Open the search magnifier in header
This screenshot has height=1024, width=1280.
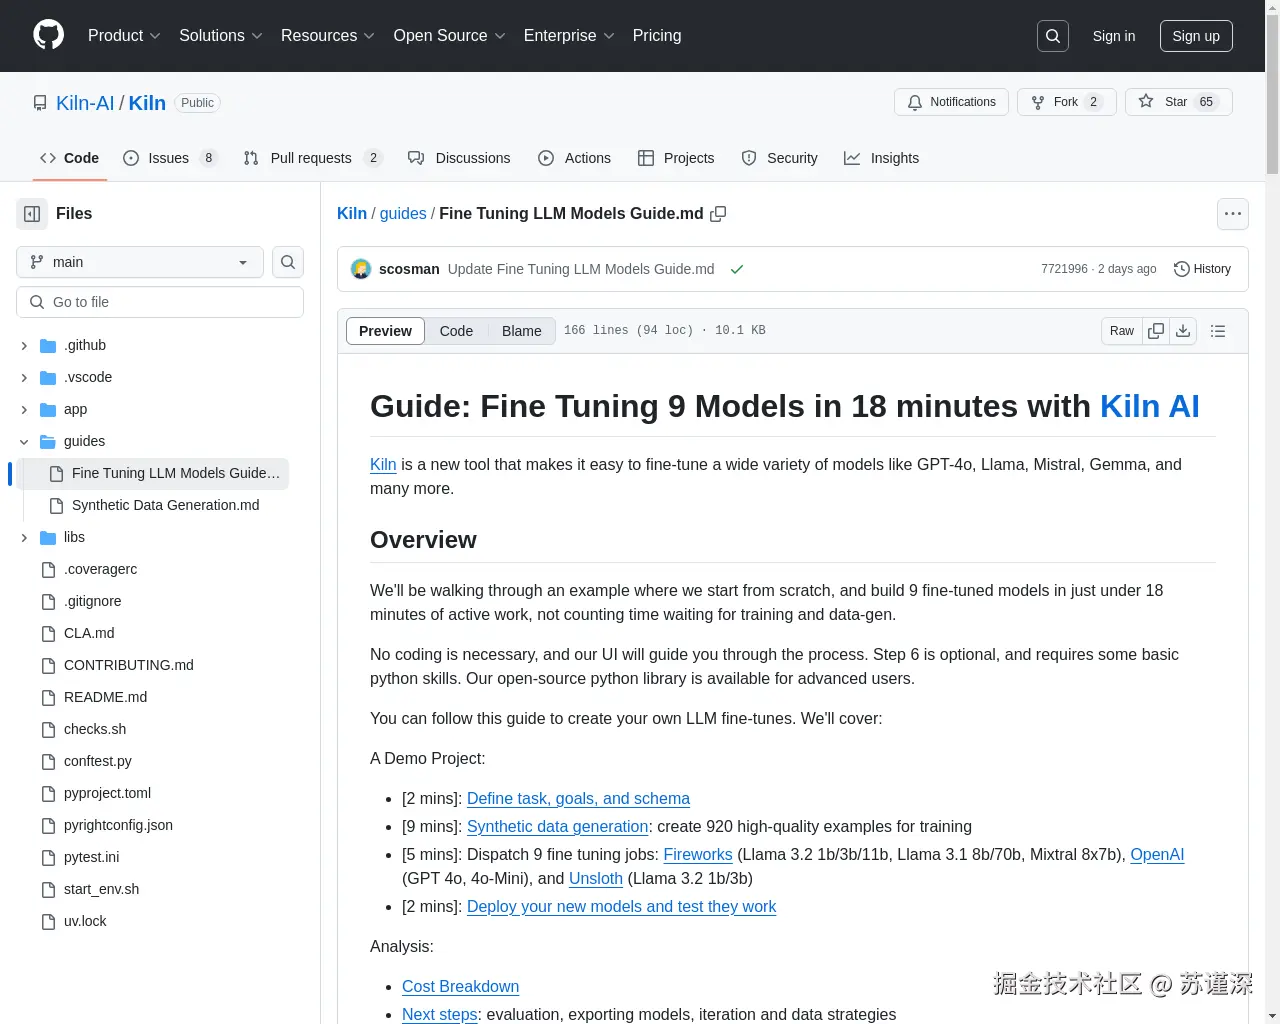point(1053,36)
